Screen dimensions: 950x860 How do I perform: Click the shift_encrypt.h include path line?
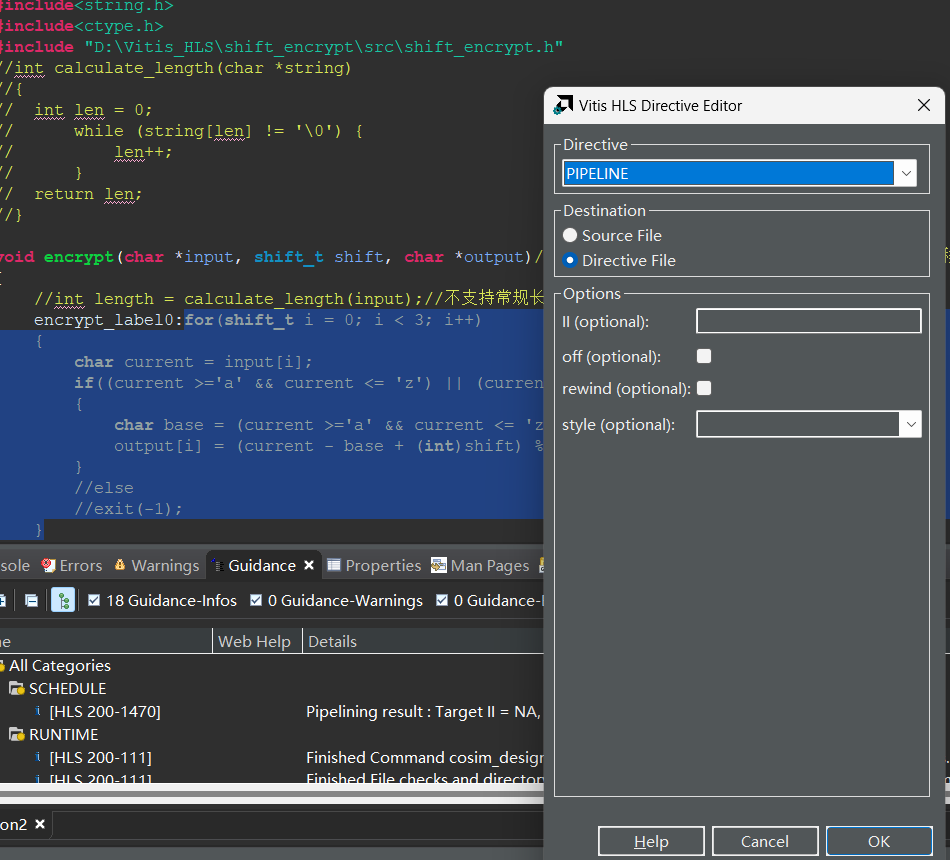[x=281, y=47]
